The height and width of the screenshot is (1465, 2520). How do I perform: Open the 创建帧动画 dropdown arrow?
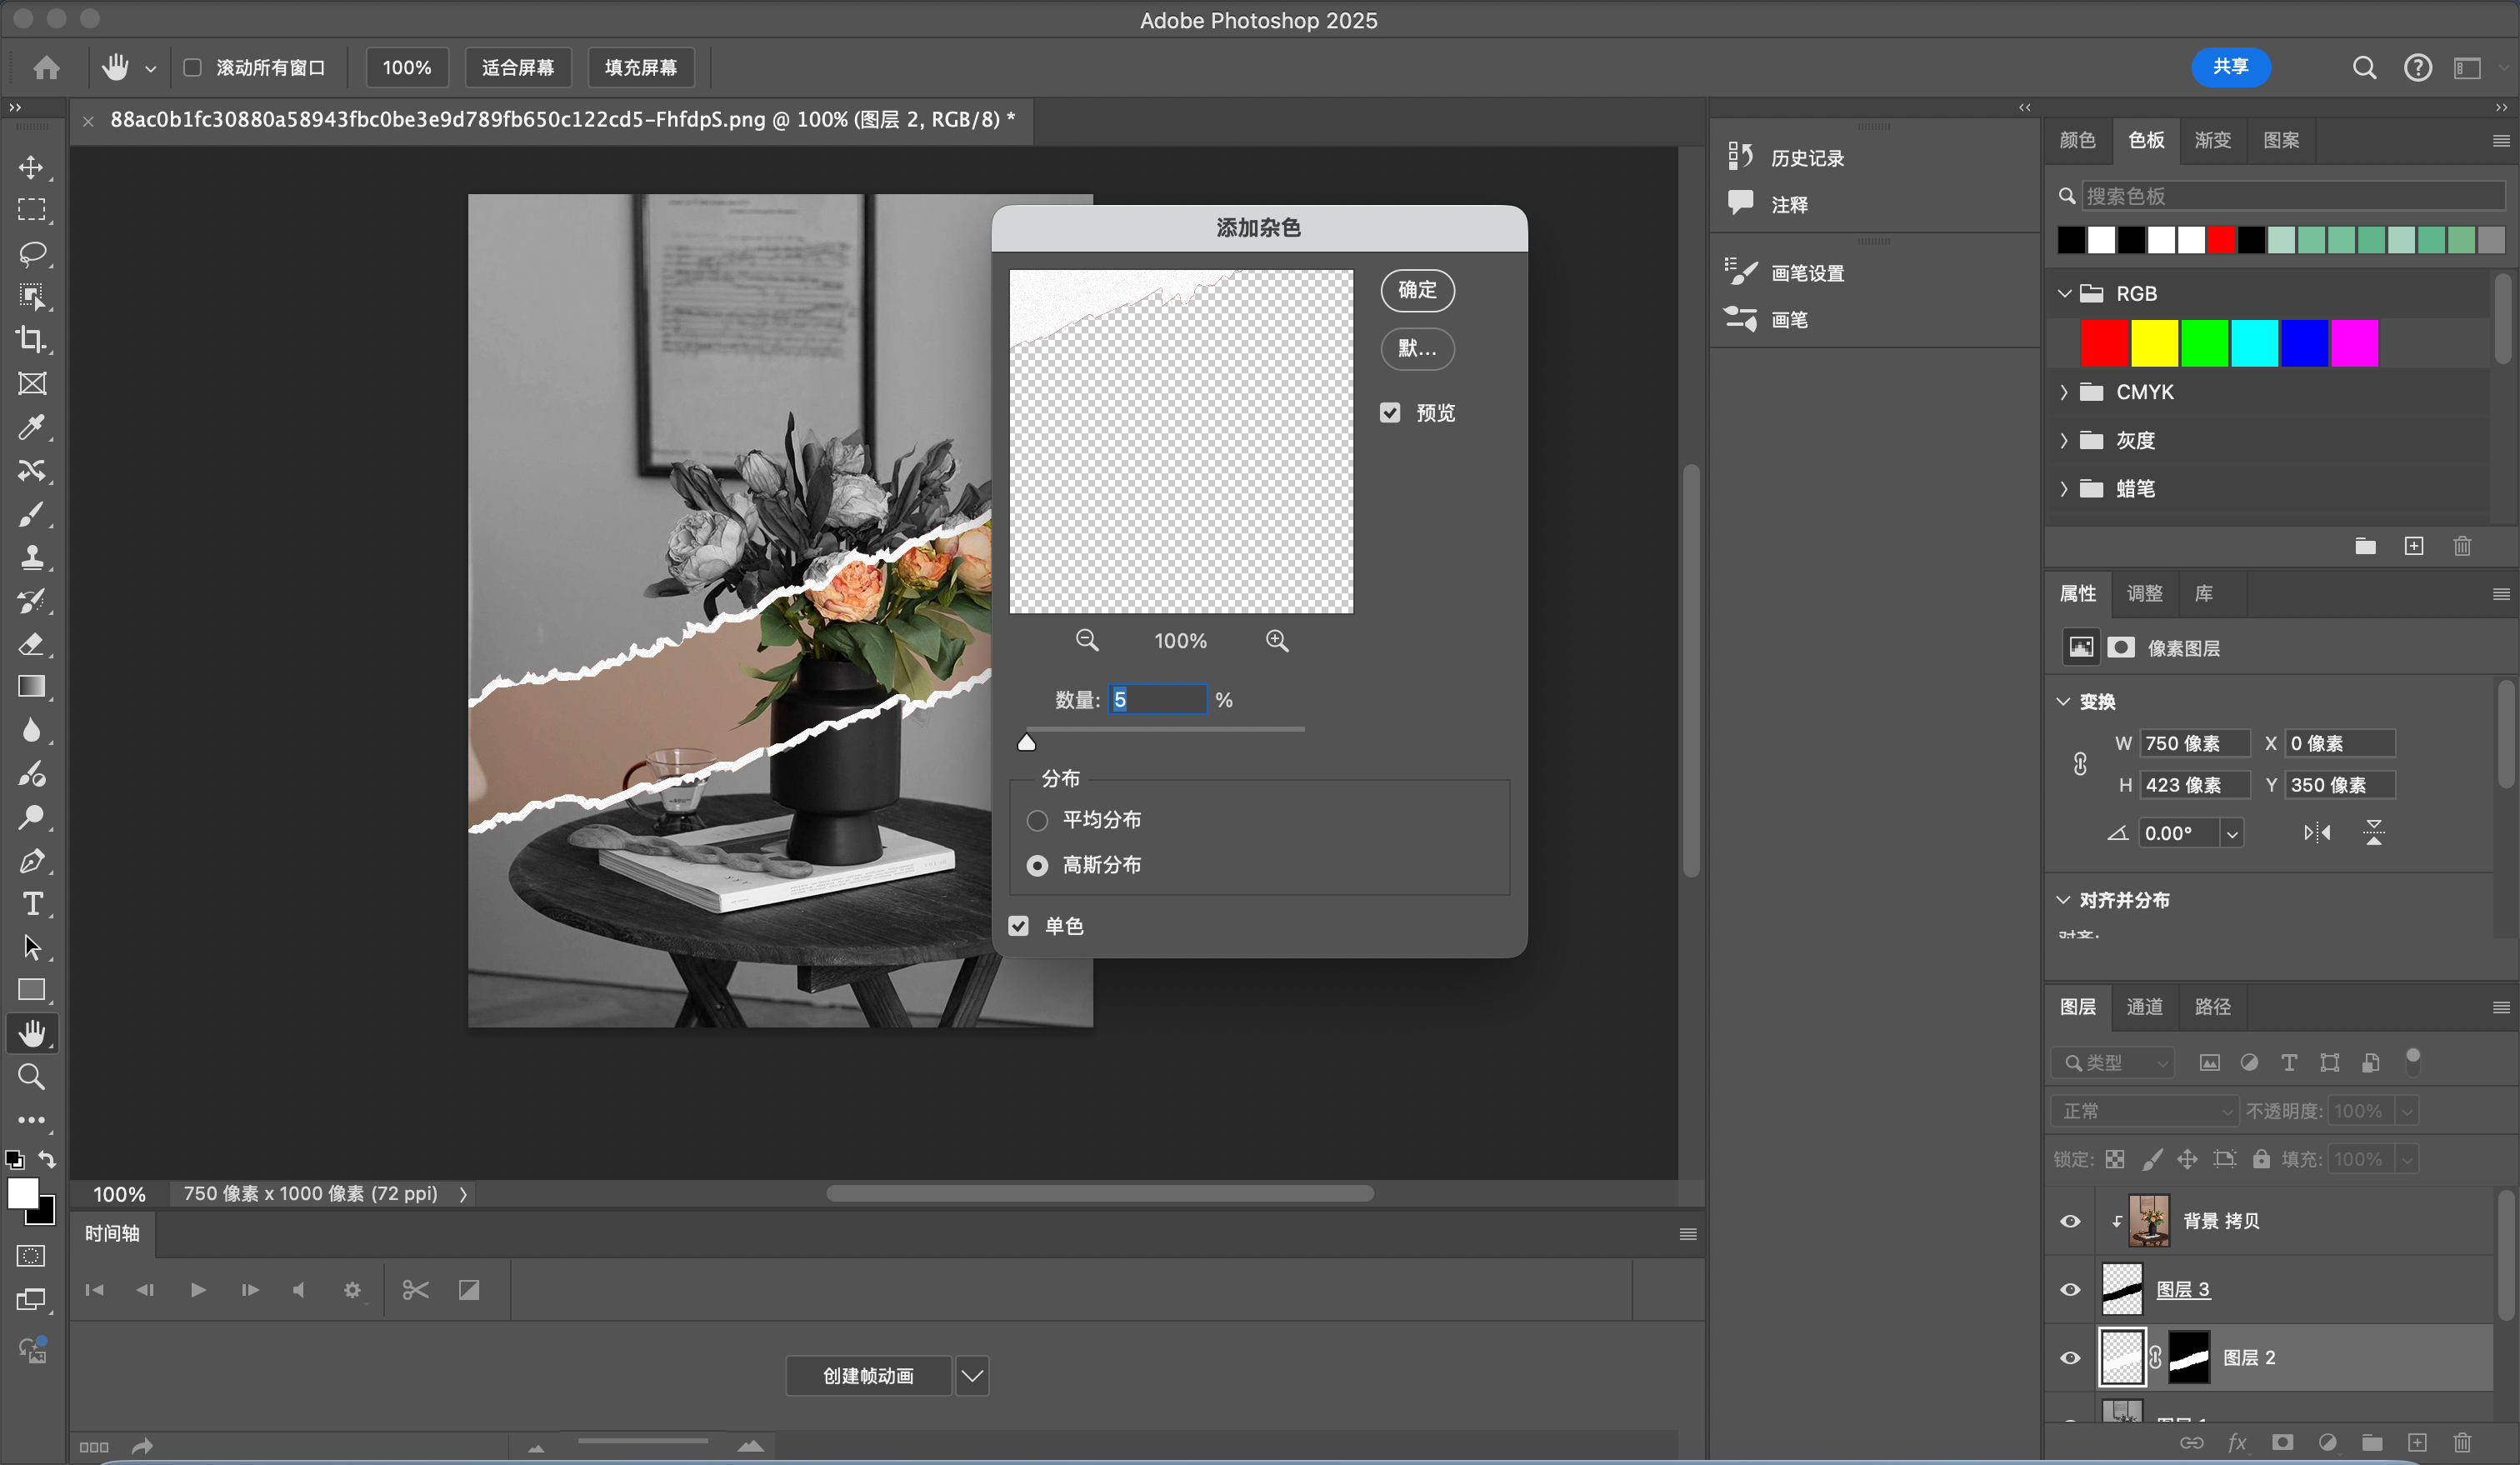click(972, 1376)
